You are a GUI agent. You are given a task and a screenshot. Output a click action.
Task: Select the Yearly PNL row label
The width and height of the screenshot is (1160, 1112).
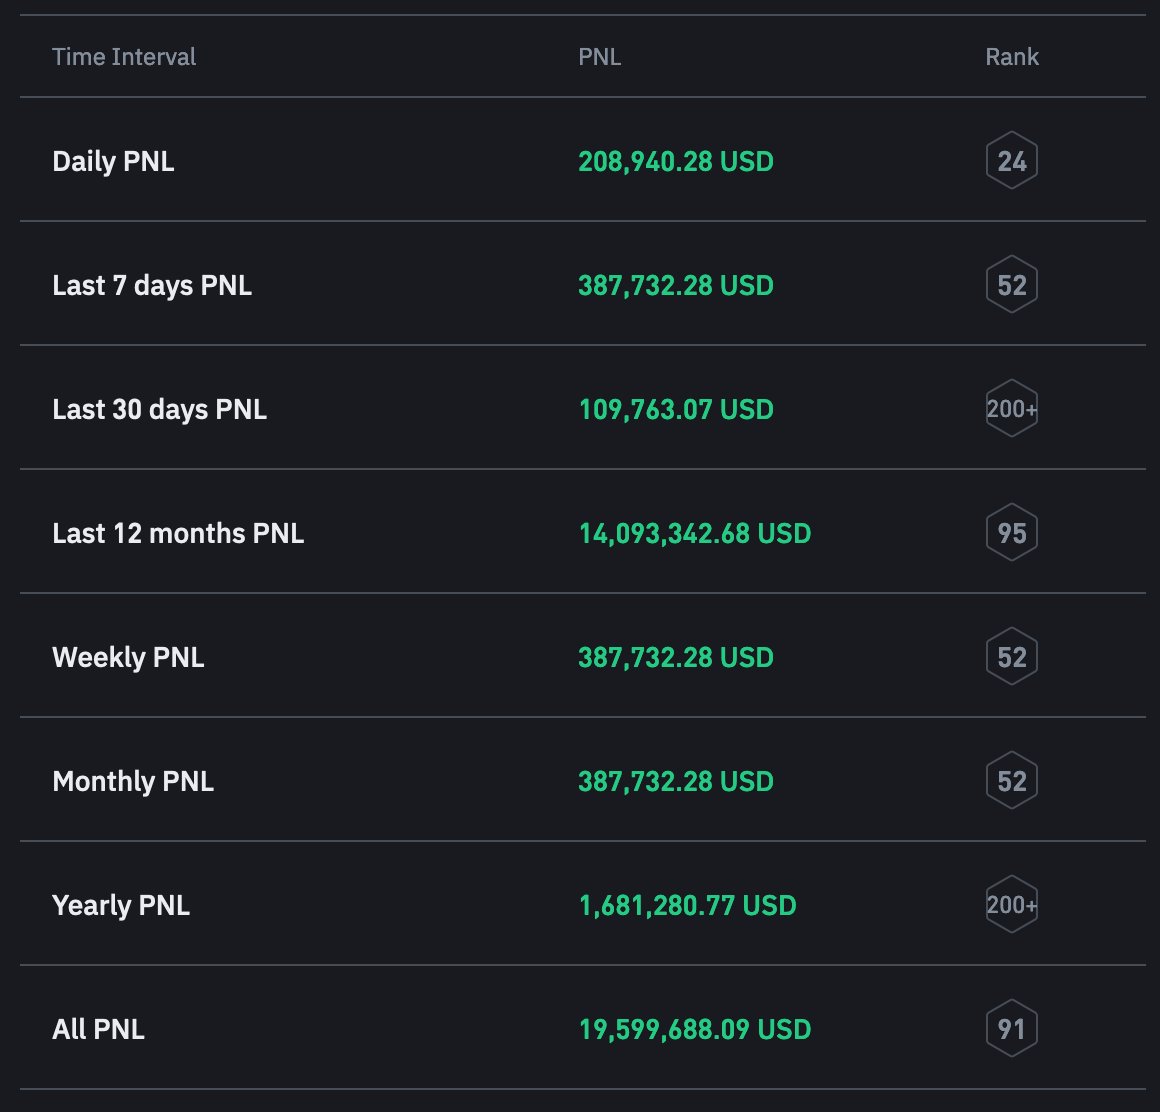121,906
